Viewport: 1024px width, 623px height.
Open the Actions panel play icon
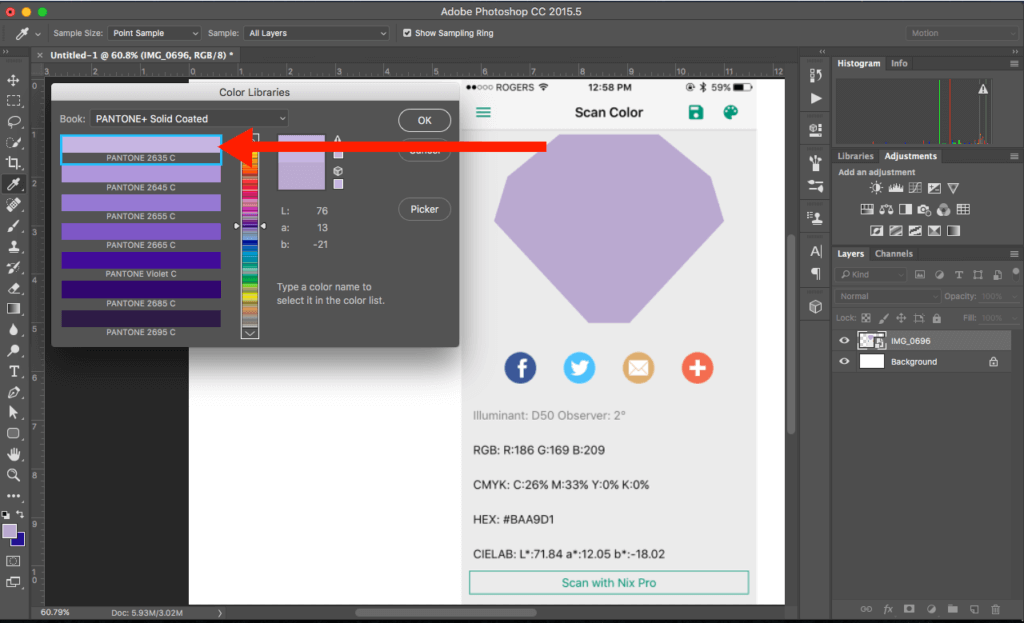point(816,99)
